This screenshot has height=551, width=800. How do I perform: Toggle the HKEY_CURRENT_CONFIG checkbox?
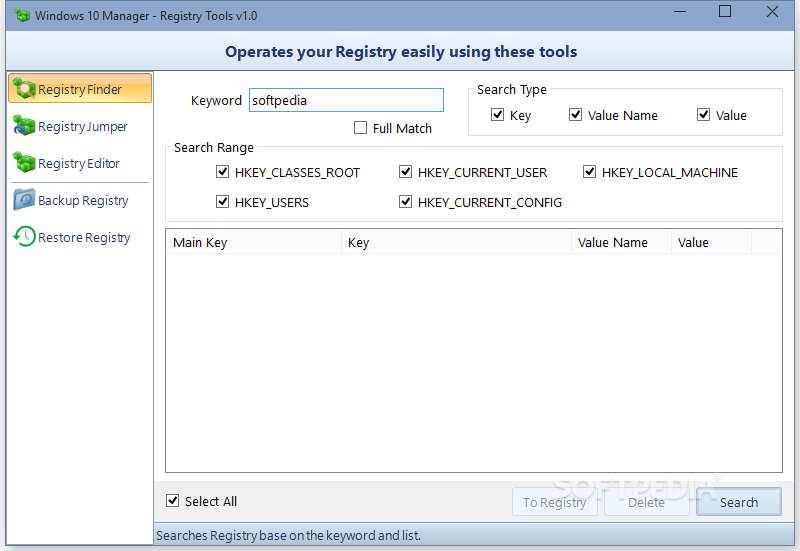[x=406, y=202]
